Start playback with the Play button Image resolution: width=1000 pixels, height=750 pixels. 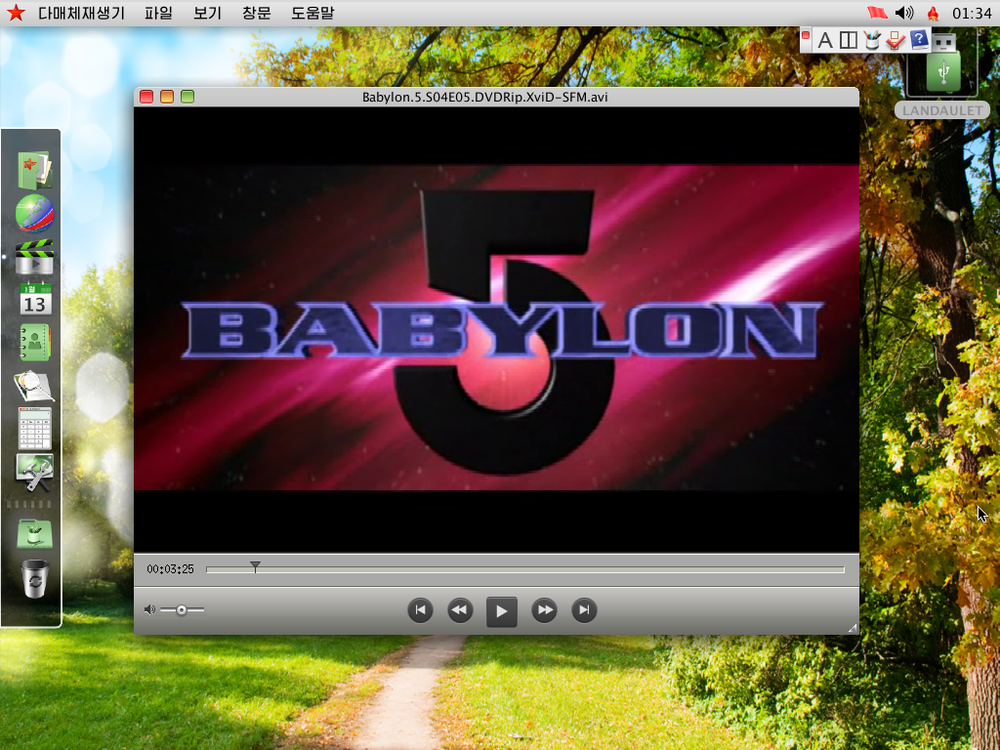[501, 611]
